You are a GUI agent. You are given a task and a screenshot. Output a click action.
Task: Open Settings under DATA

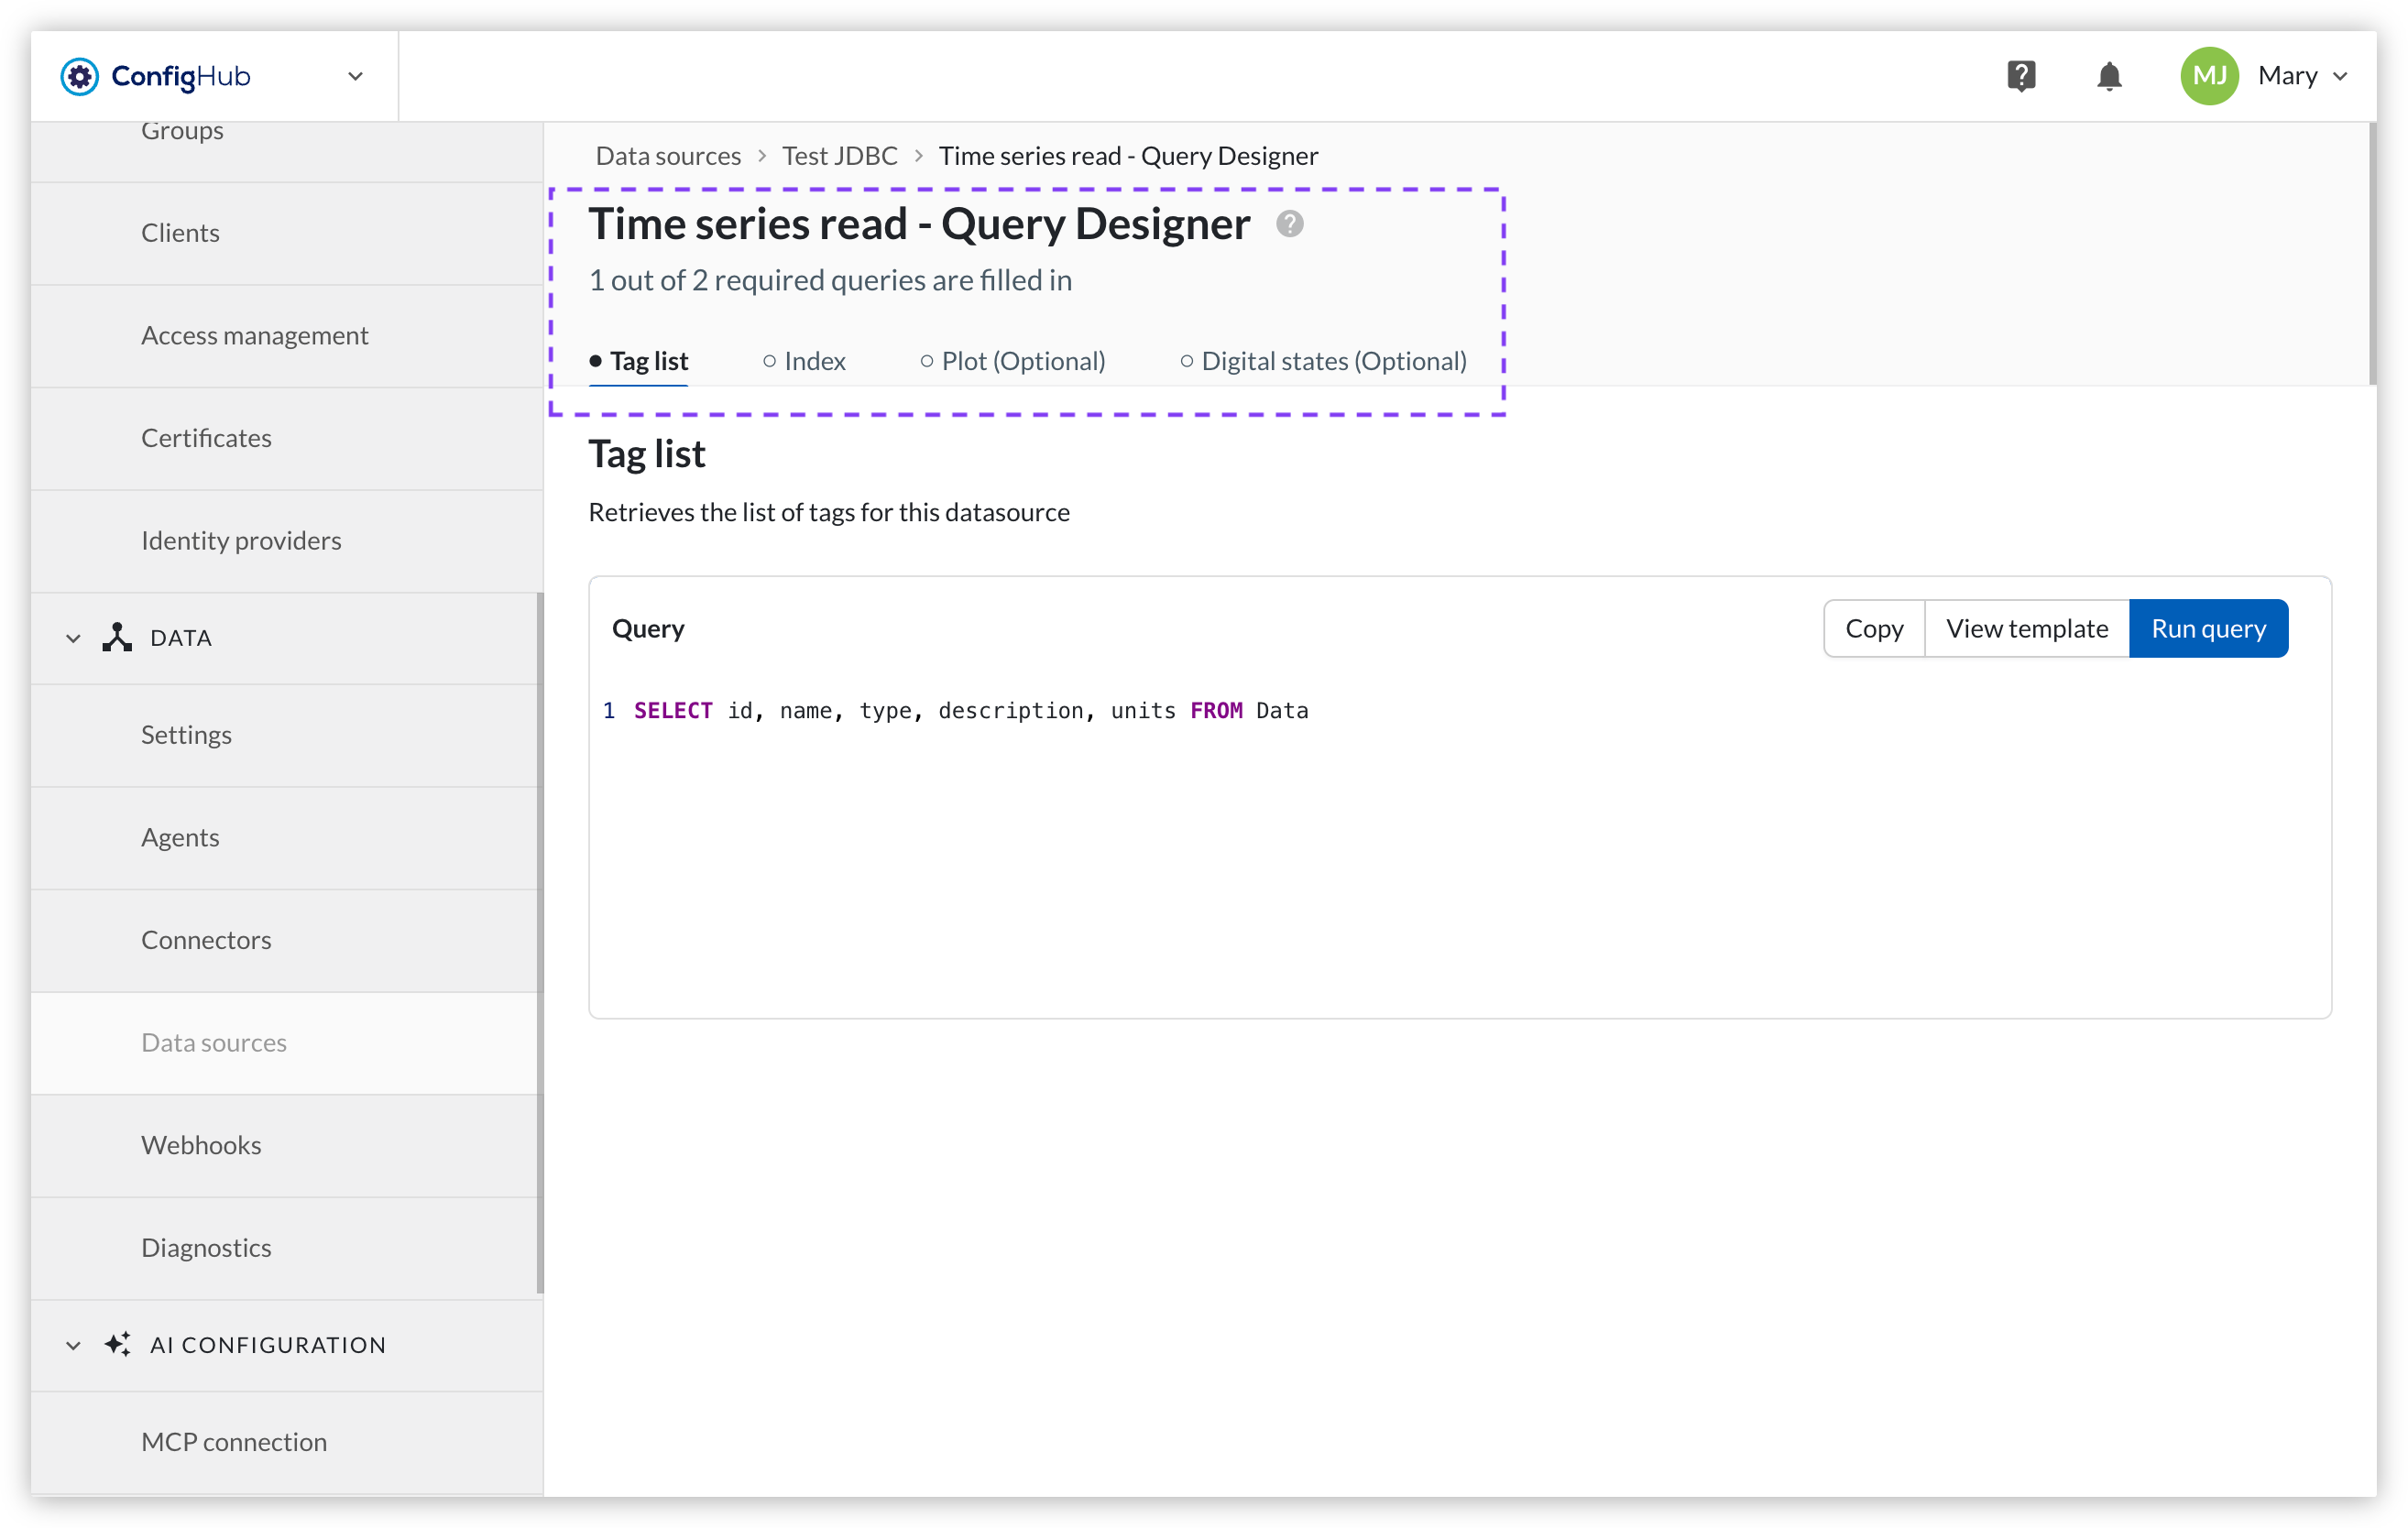[x=287, y=735]
